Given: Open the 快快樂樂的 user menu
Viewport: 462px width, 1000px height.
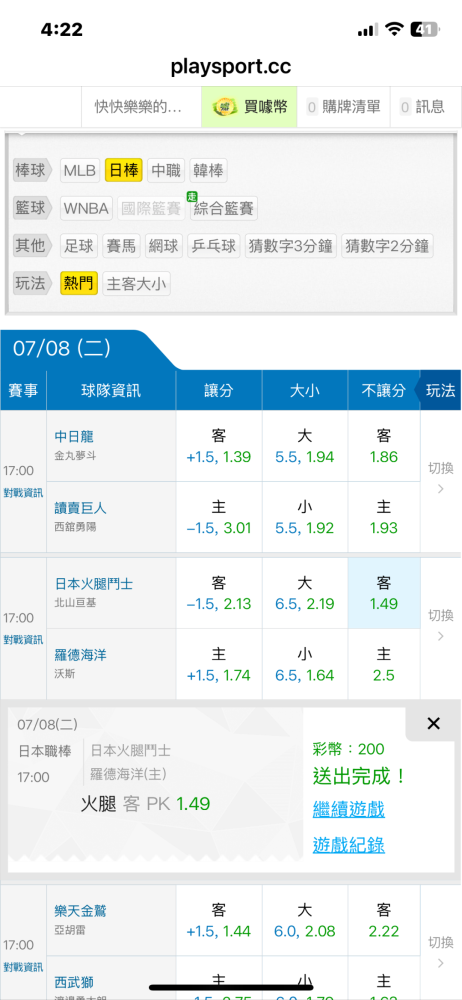Looking at the screenshot, I should [x=138, y=107].
